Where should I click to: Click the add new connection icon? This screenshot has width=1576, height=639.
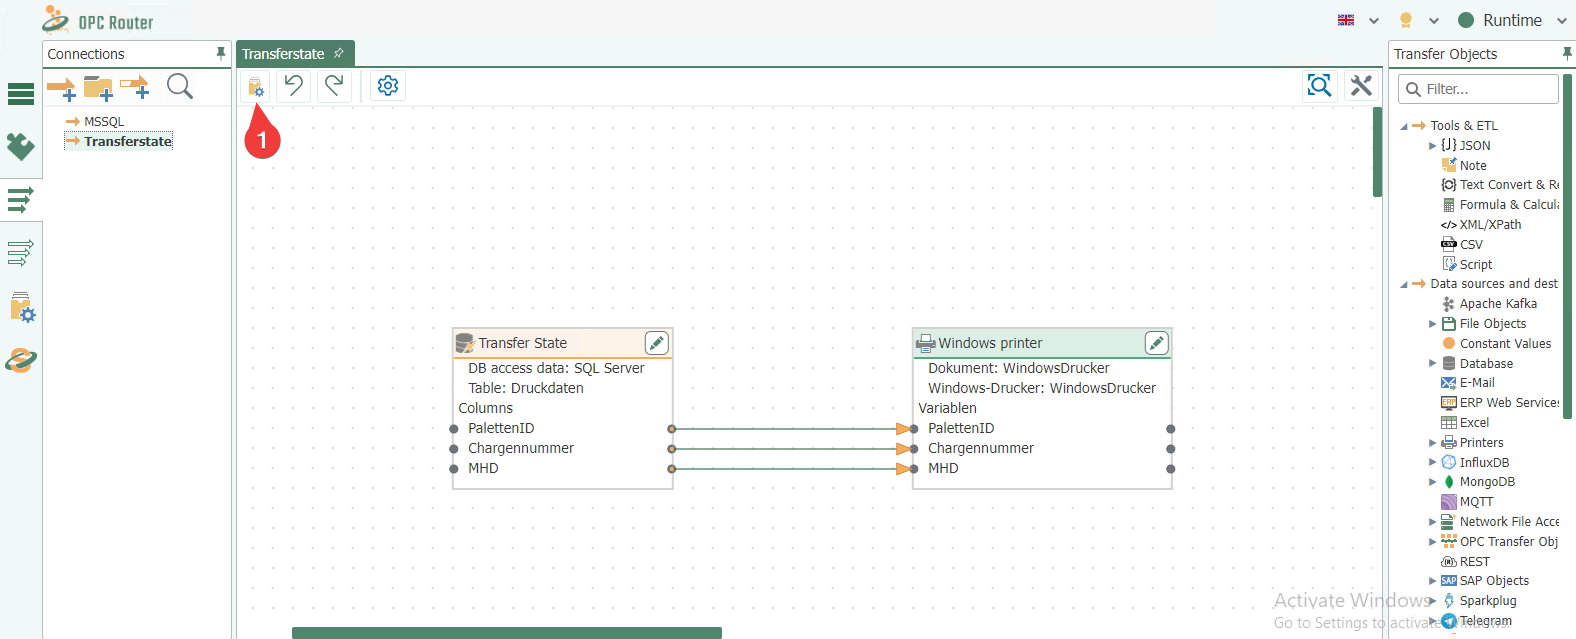pos(62,88)
